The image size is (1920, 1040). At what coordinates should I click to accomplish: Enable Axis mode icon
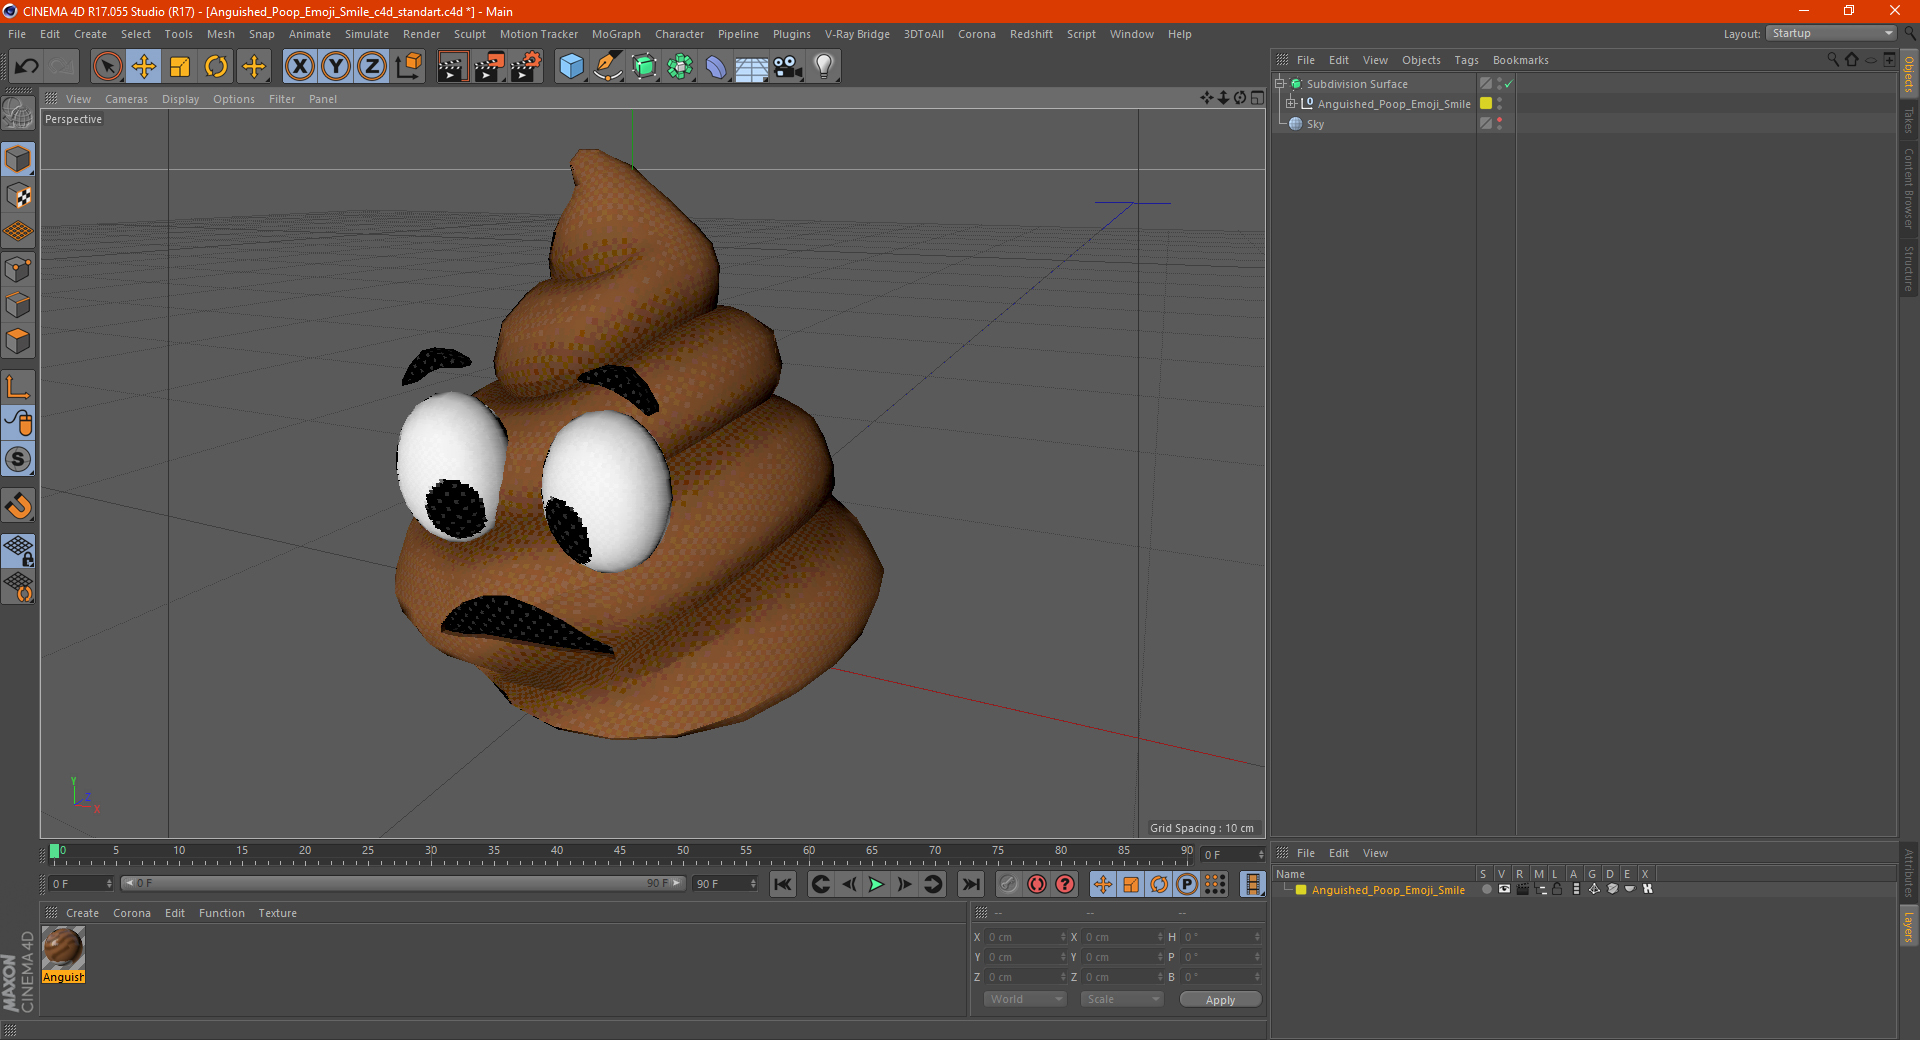point(18,387)
